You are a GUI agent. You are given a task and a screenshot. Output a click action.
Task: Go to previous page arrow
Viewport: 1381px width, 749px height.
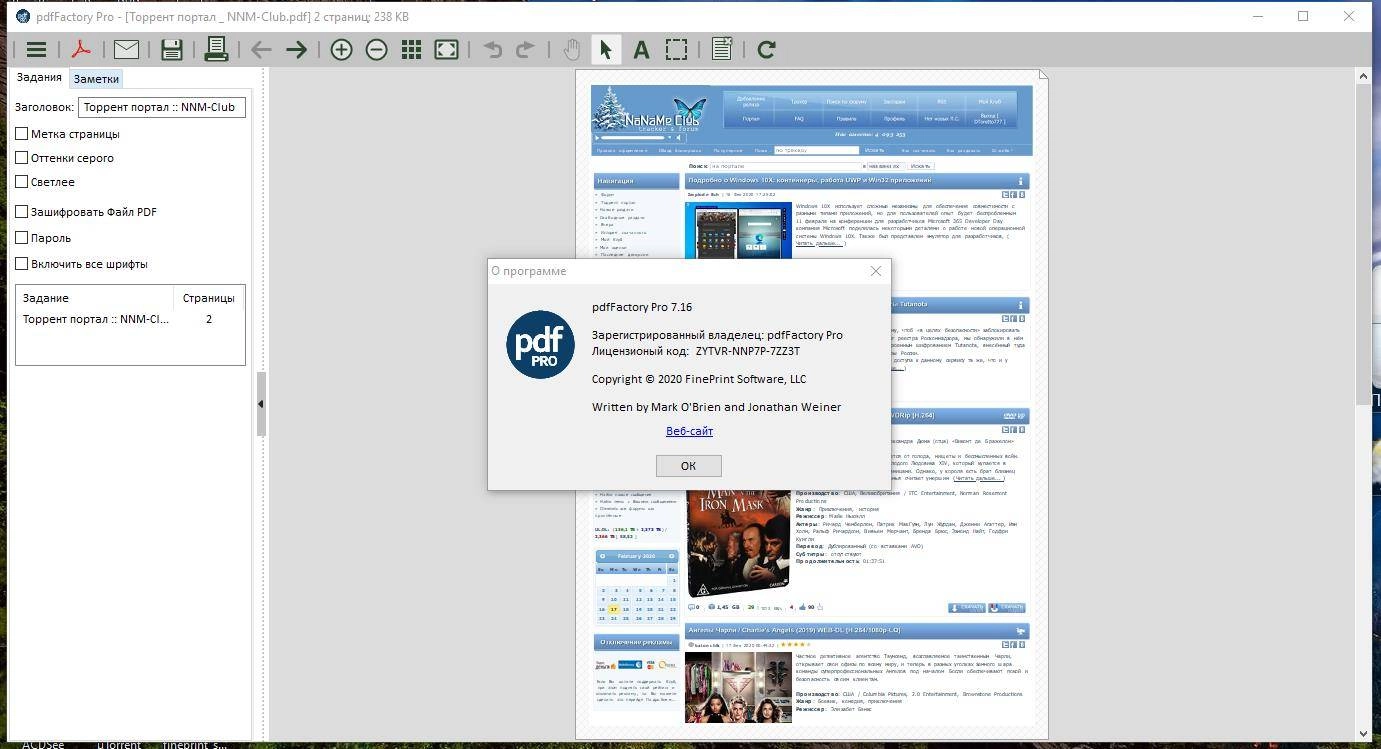261,49
